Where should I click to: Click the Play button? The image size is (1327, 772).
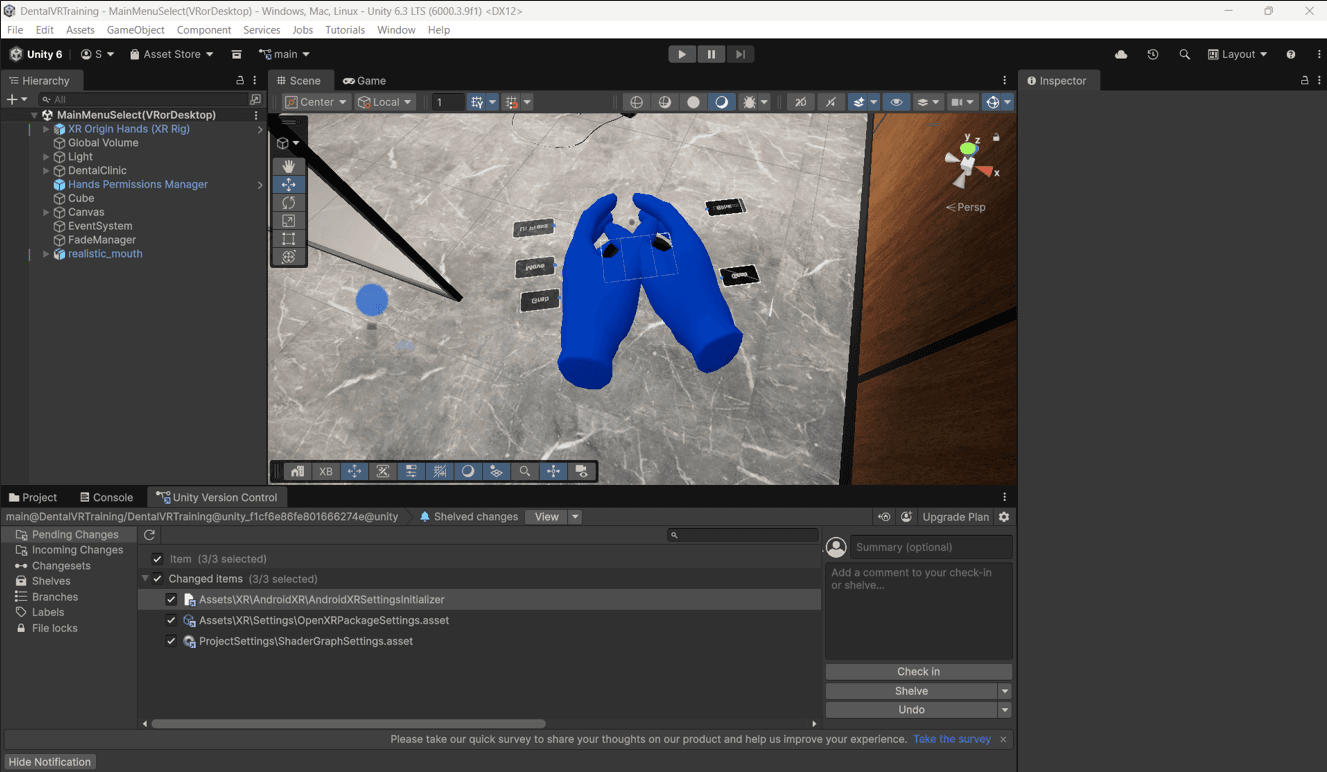pos(682,54)
